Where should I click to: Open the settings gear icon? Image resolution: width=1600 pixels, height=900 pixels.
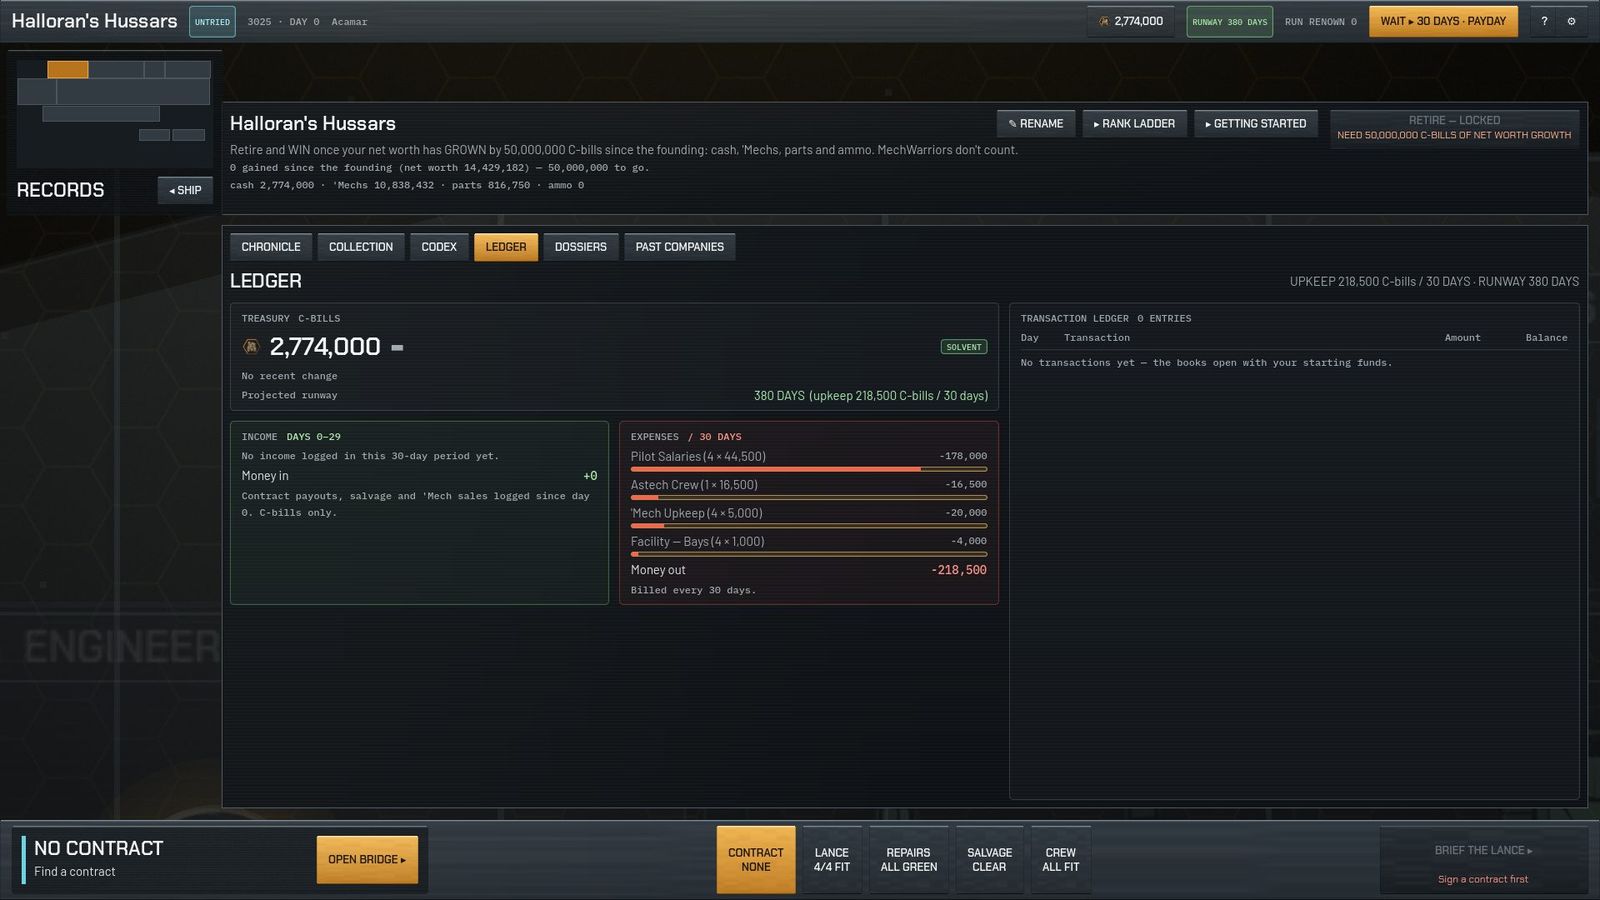1571,21
